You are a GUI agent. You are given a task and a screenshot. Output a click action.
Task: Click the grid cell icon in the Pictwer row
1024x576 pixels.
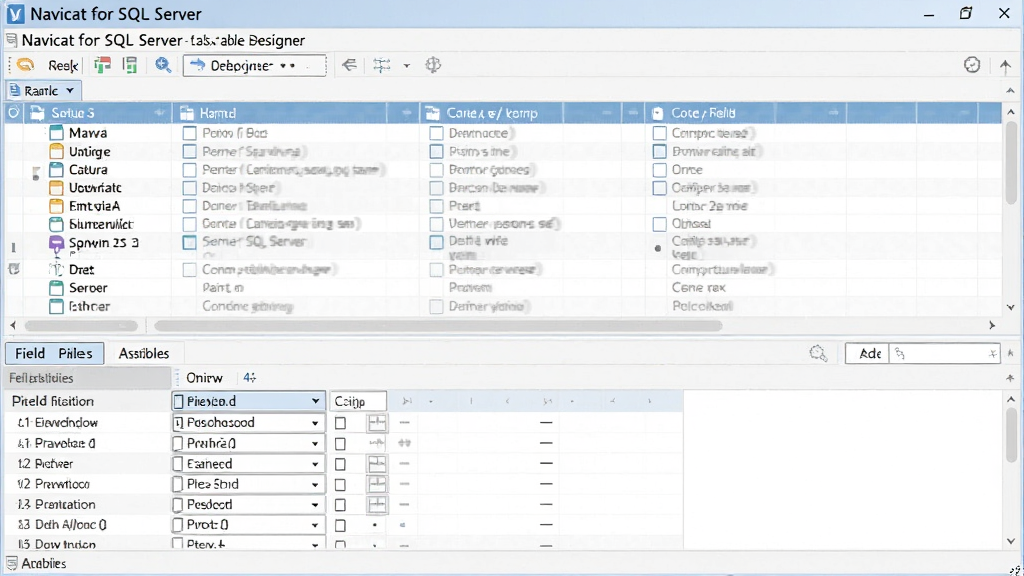(x=377, y=464)
